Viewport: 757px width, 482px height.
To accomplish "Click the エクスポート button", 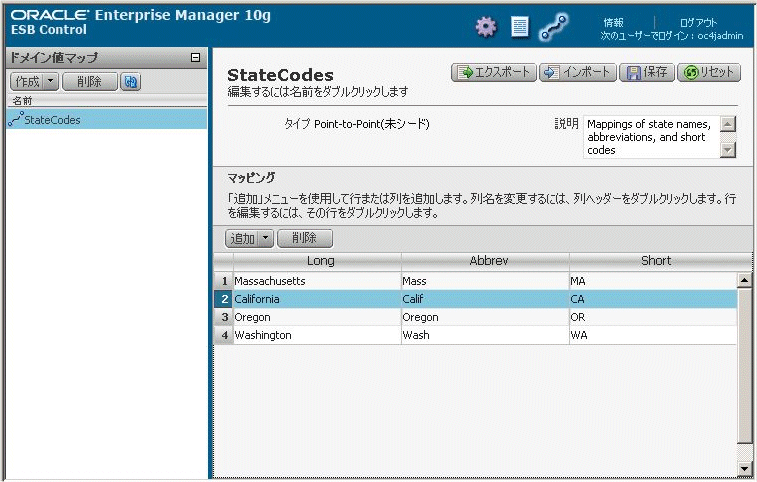I will 493,72.
